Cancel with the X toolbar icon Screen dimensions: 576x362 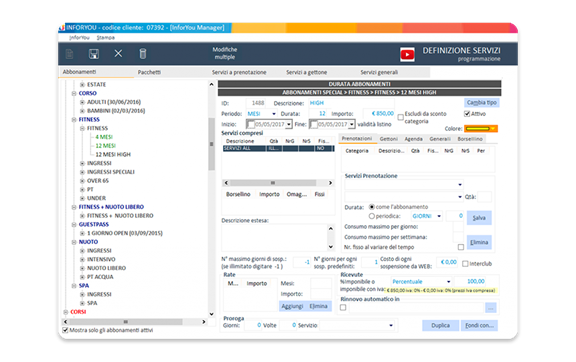118,54
